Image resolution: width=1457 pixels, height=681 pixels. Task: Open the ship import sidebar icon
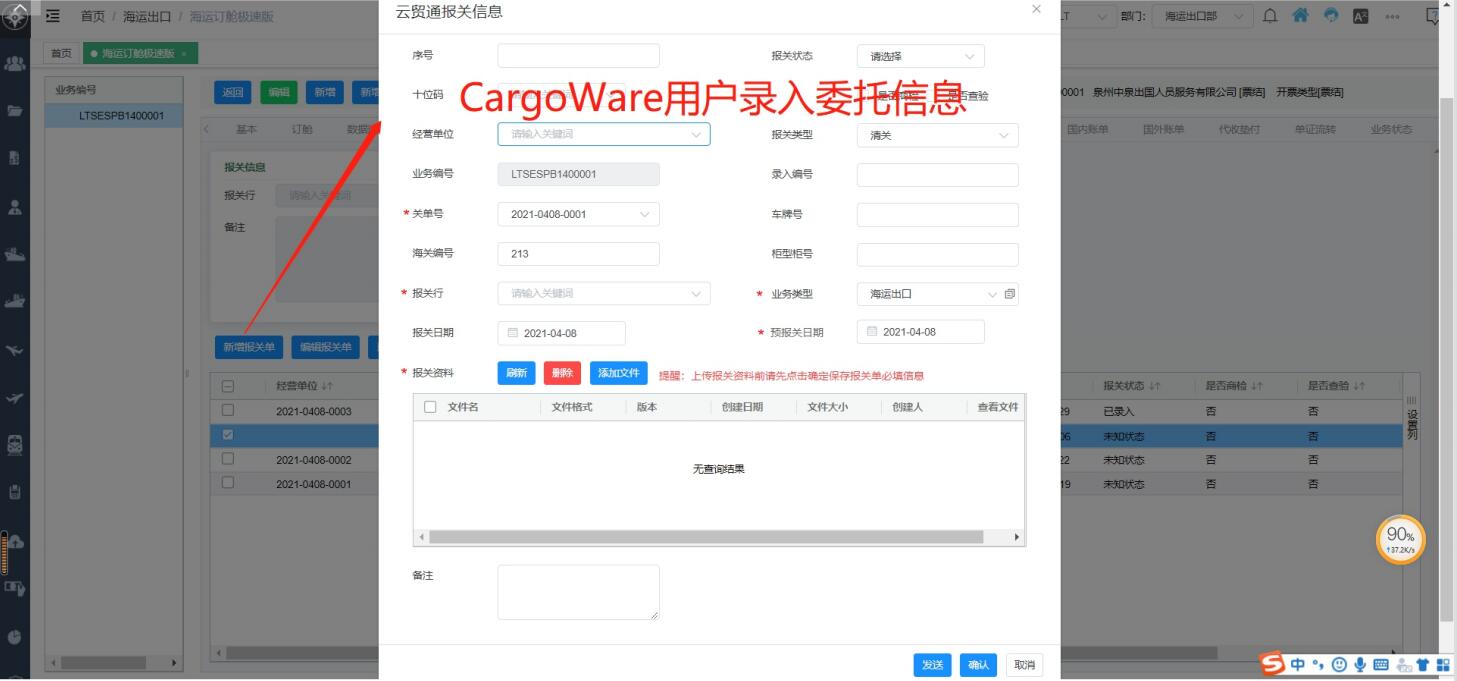coord(14,301)
